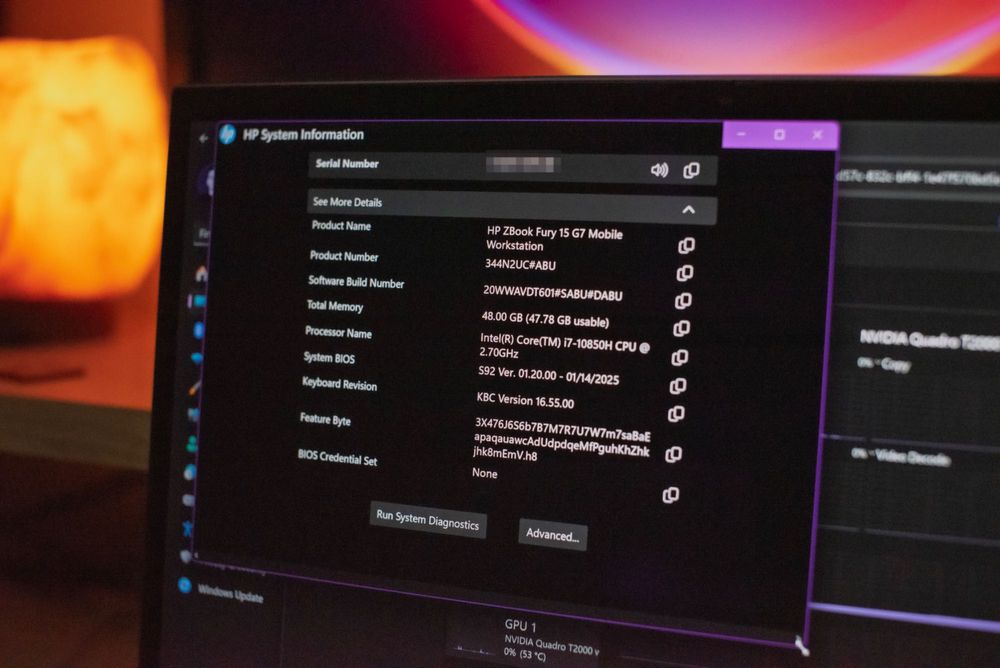Open the home icon in left sidebar
1000x668 pixels.
(x=202, y=273)
